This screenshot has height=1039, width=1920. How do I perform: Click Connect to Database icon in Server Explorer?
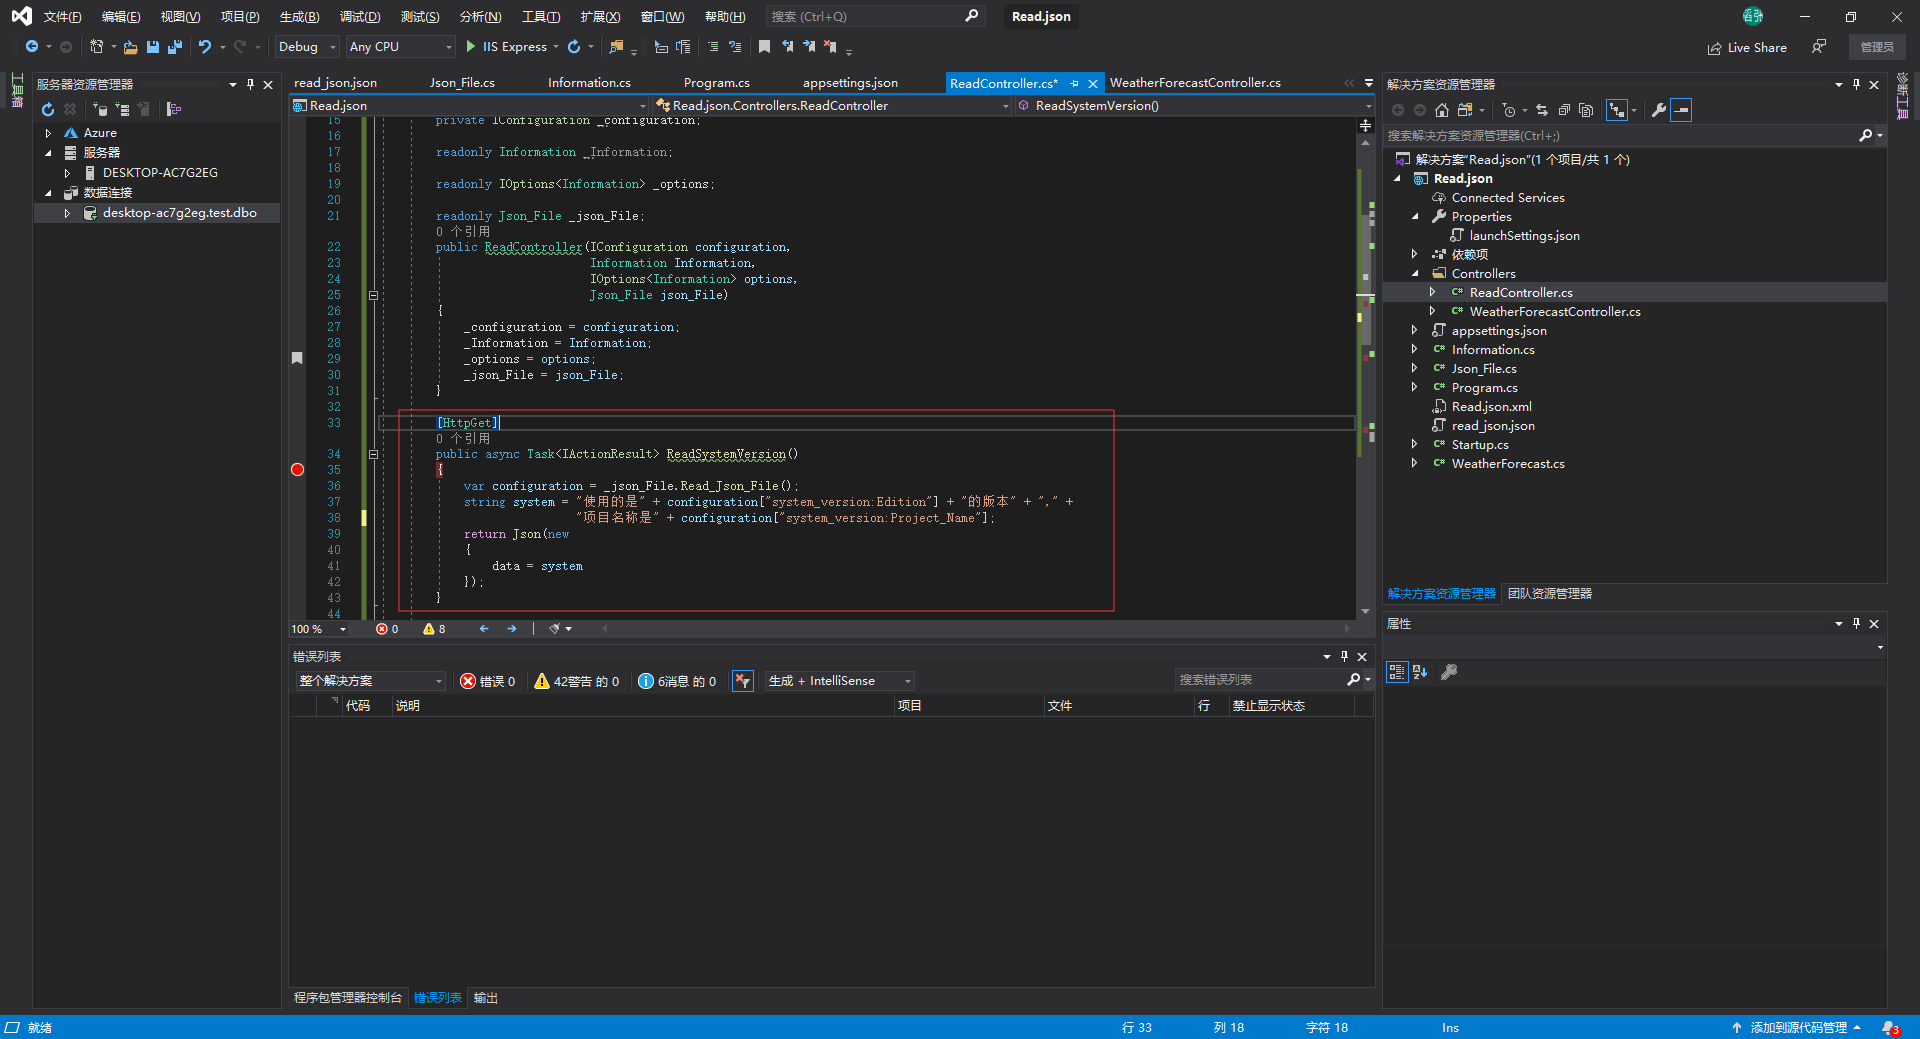pyautogui.click(x=99, y=109)
